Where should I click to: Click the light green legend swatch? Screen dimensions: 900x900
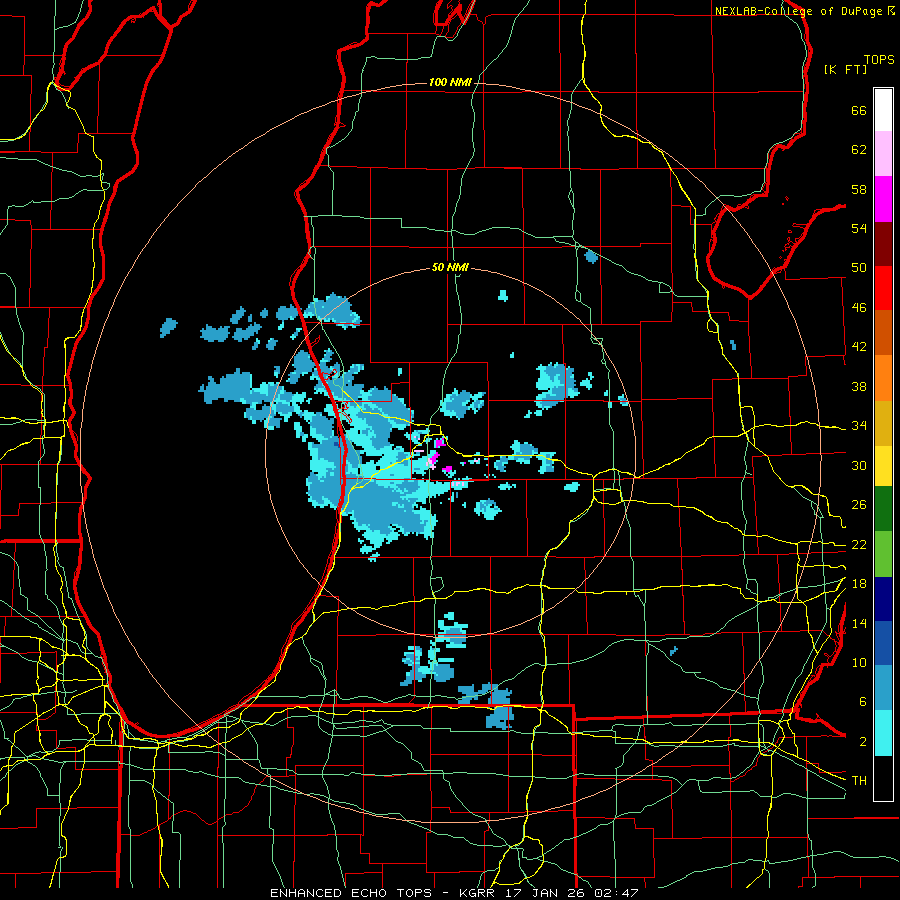pyautogui.click(x=883, y=554)
